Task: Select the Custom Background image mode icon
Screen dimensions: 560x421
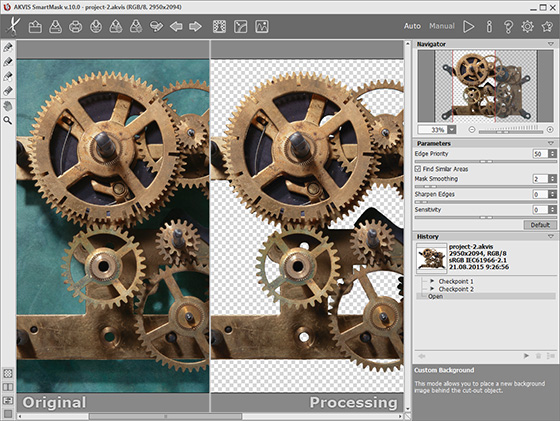Action: tap(262, 26)
